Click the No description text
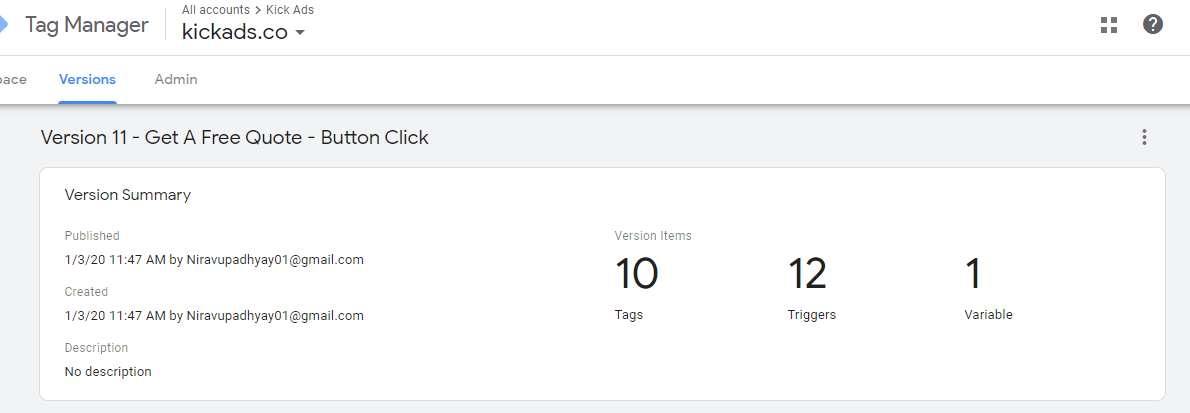This screenshot has width=1190, height=413. tap(108, 371)
